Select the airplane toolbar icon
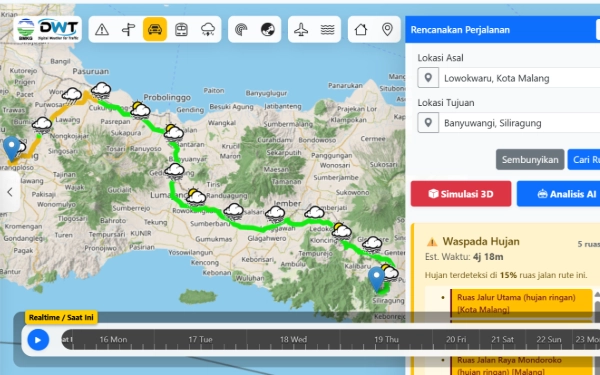 [301, 29]
